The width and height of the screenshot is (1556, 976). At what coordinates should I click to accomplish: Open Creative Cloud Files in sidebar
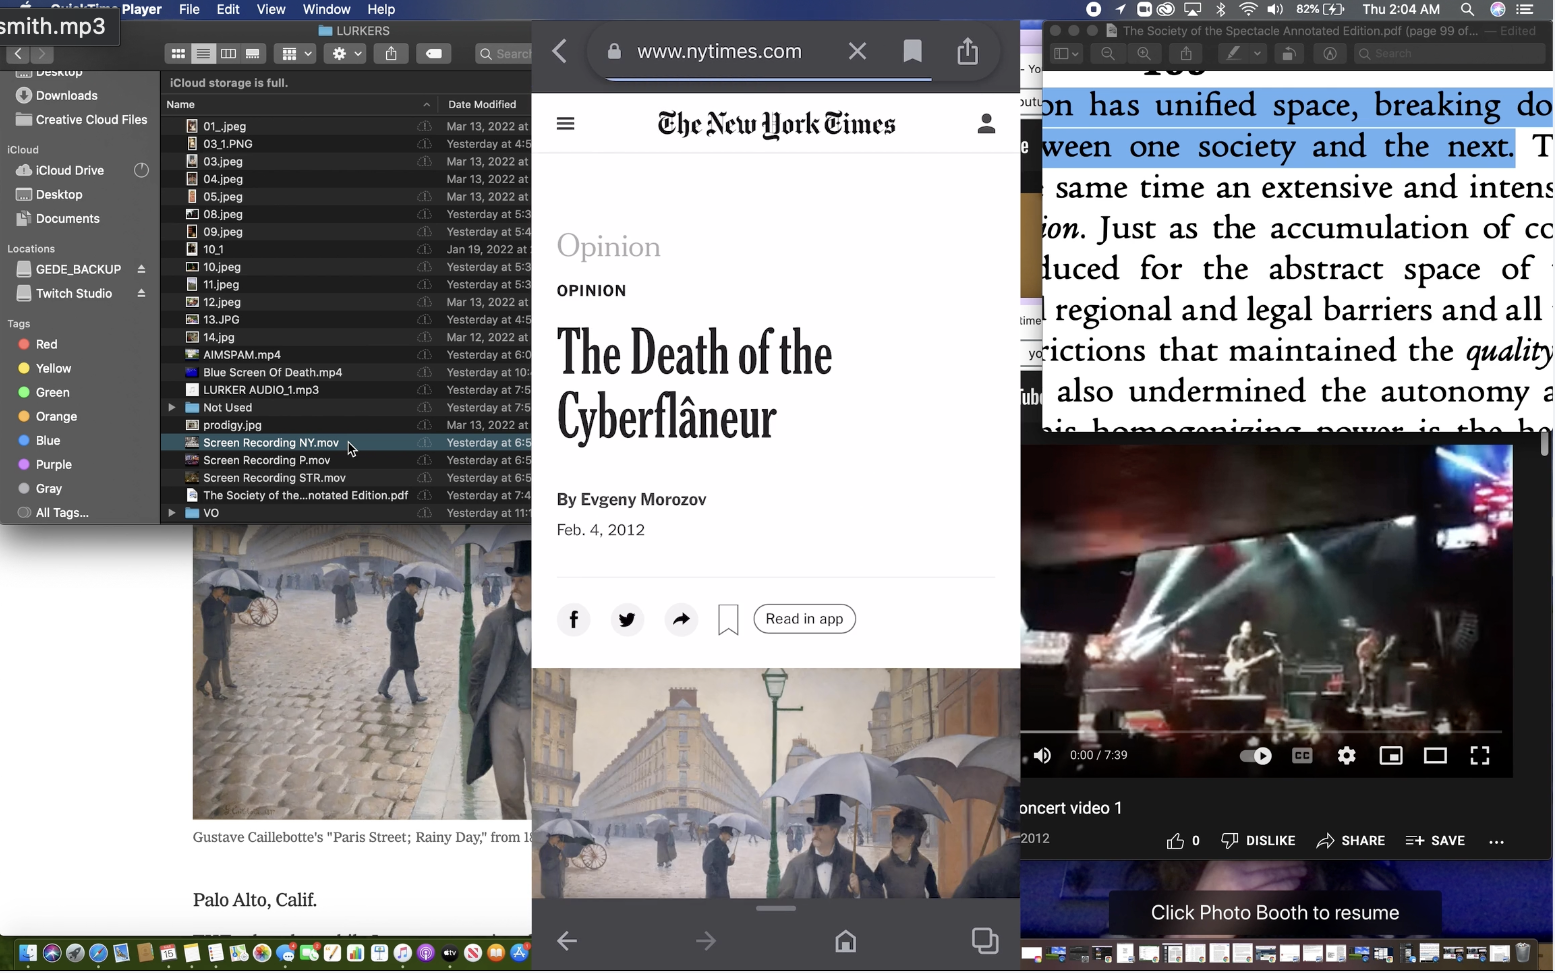click(91, 120)
